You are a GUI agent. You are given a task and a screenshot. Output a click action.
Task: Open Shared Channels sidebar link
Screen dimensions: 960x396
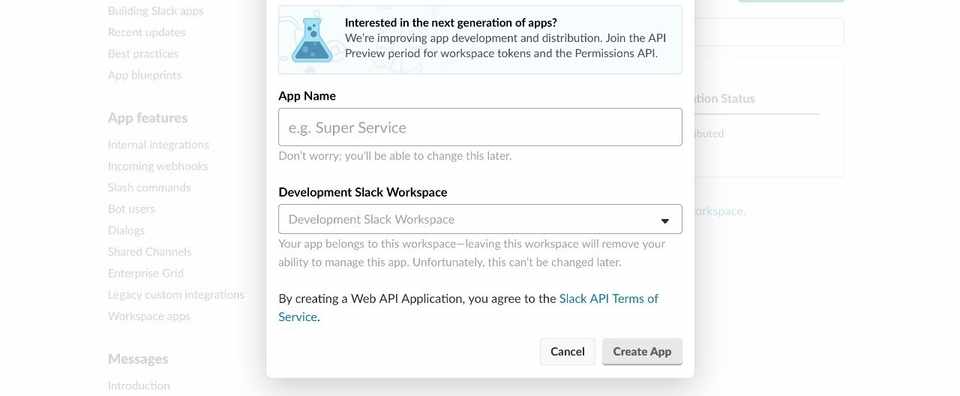149,252
